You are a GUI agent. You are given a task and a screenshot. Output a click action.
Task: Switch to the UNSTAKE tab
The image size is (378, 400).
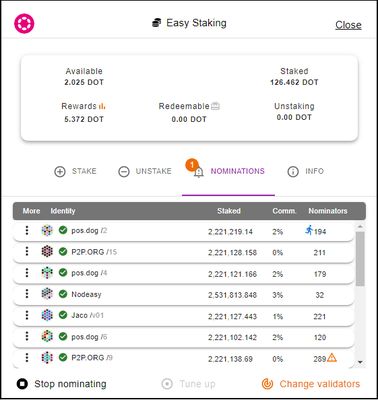[145, 172]
